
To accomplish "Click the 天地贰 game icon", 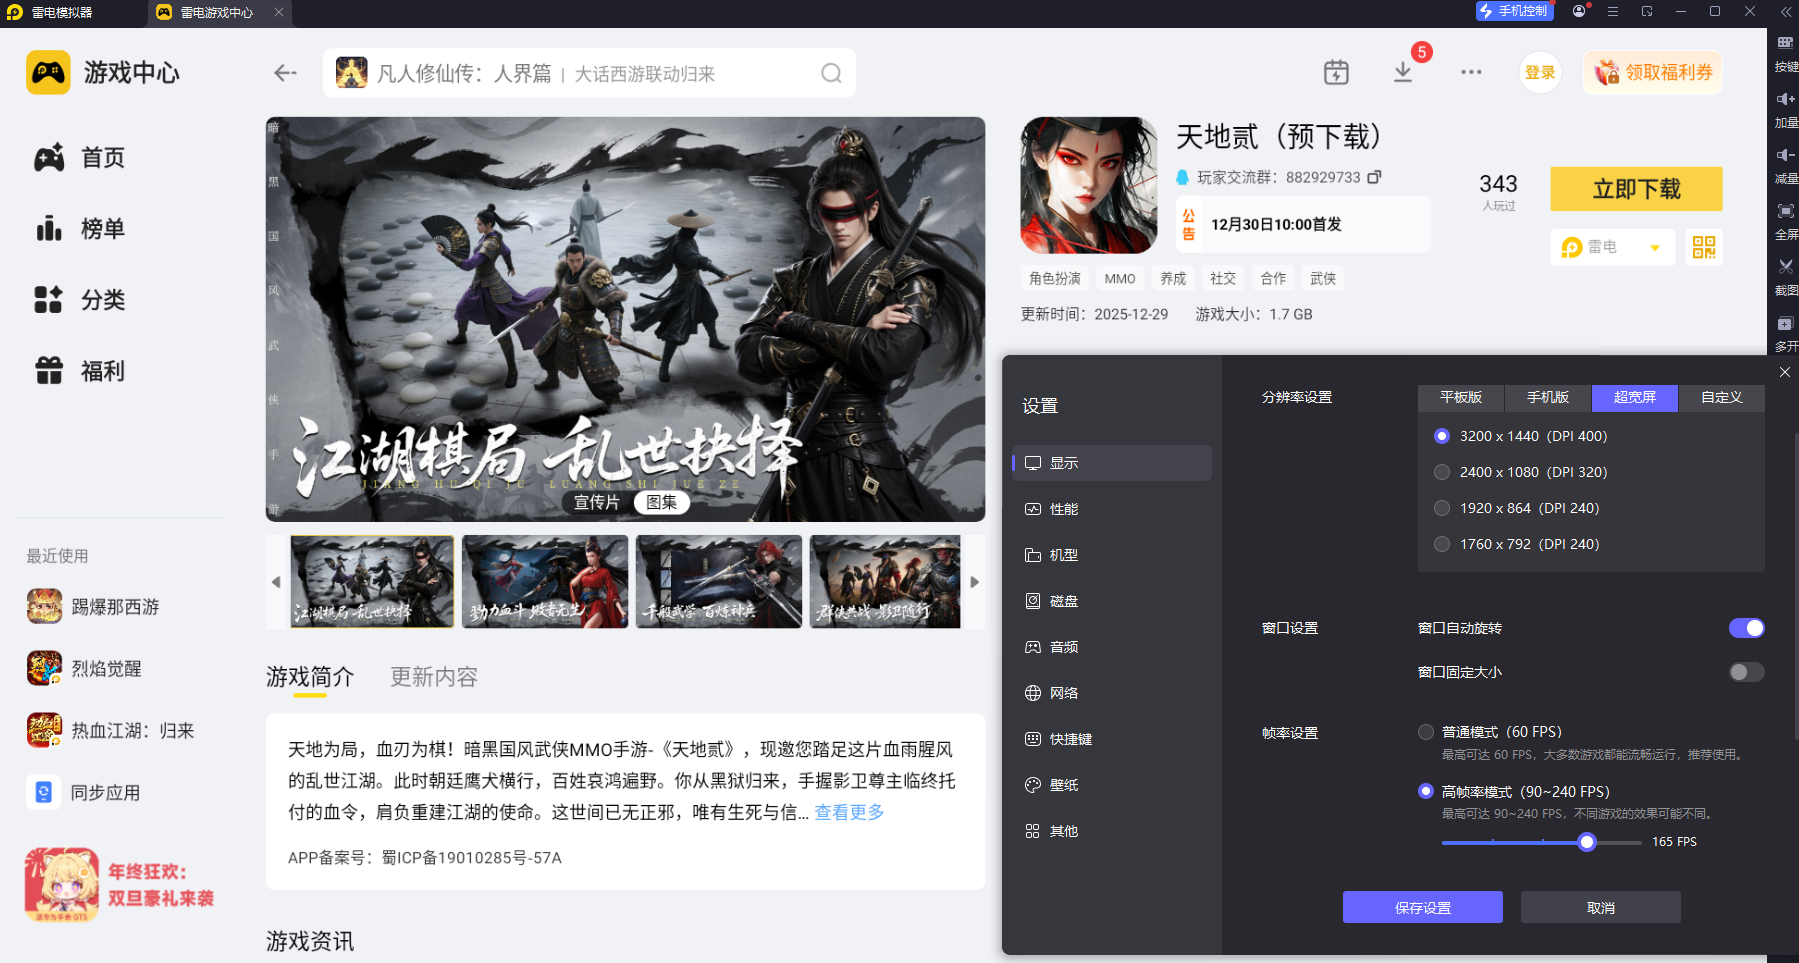I will pyautogui.click(x=1089, y=185).
